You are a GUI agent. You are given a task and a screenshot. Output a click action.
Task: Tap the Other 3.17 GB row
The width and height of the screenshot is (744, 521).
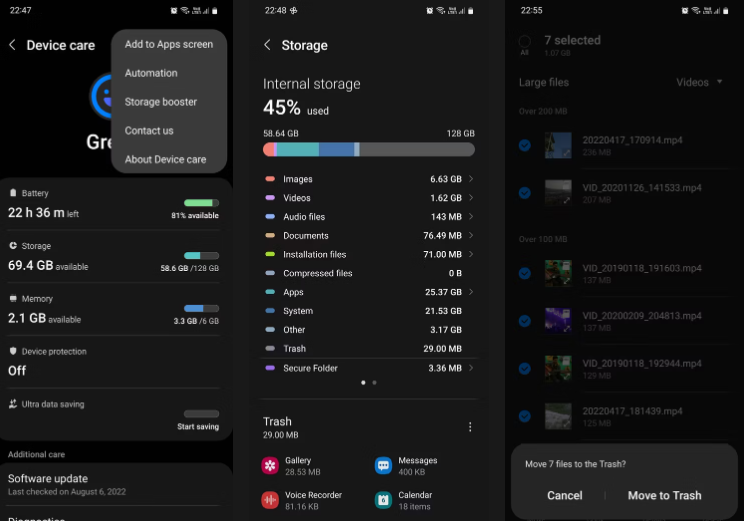[369, 330]
